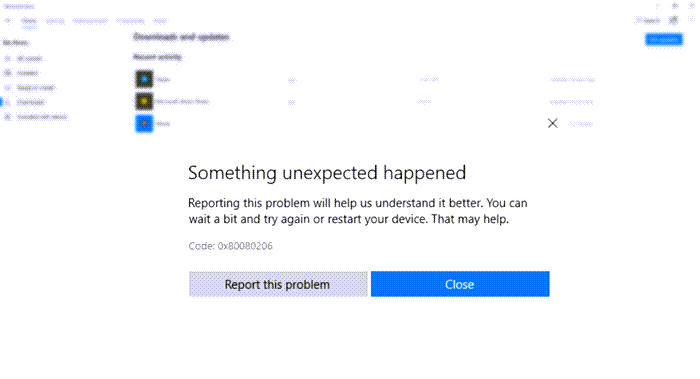Click the yellow-centered app icon in Recent activity
Image resolution: width=700 pixels, height=379 pixels.
click(144, 101)
